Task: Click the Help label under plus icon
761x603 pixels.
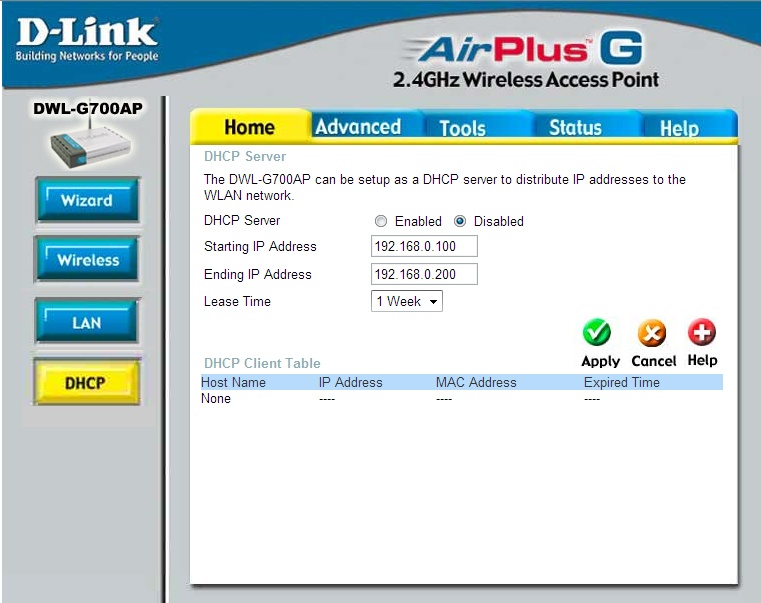Action: tap(702, 360)
